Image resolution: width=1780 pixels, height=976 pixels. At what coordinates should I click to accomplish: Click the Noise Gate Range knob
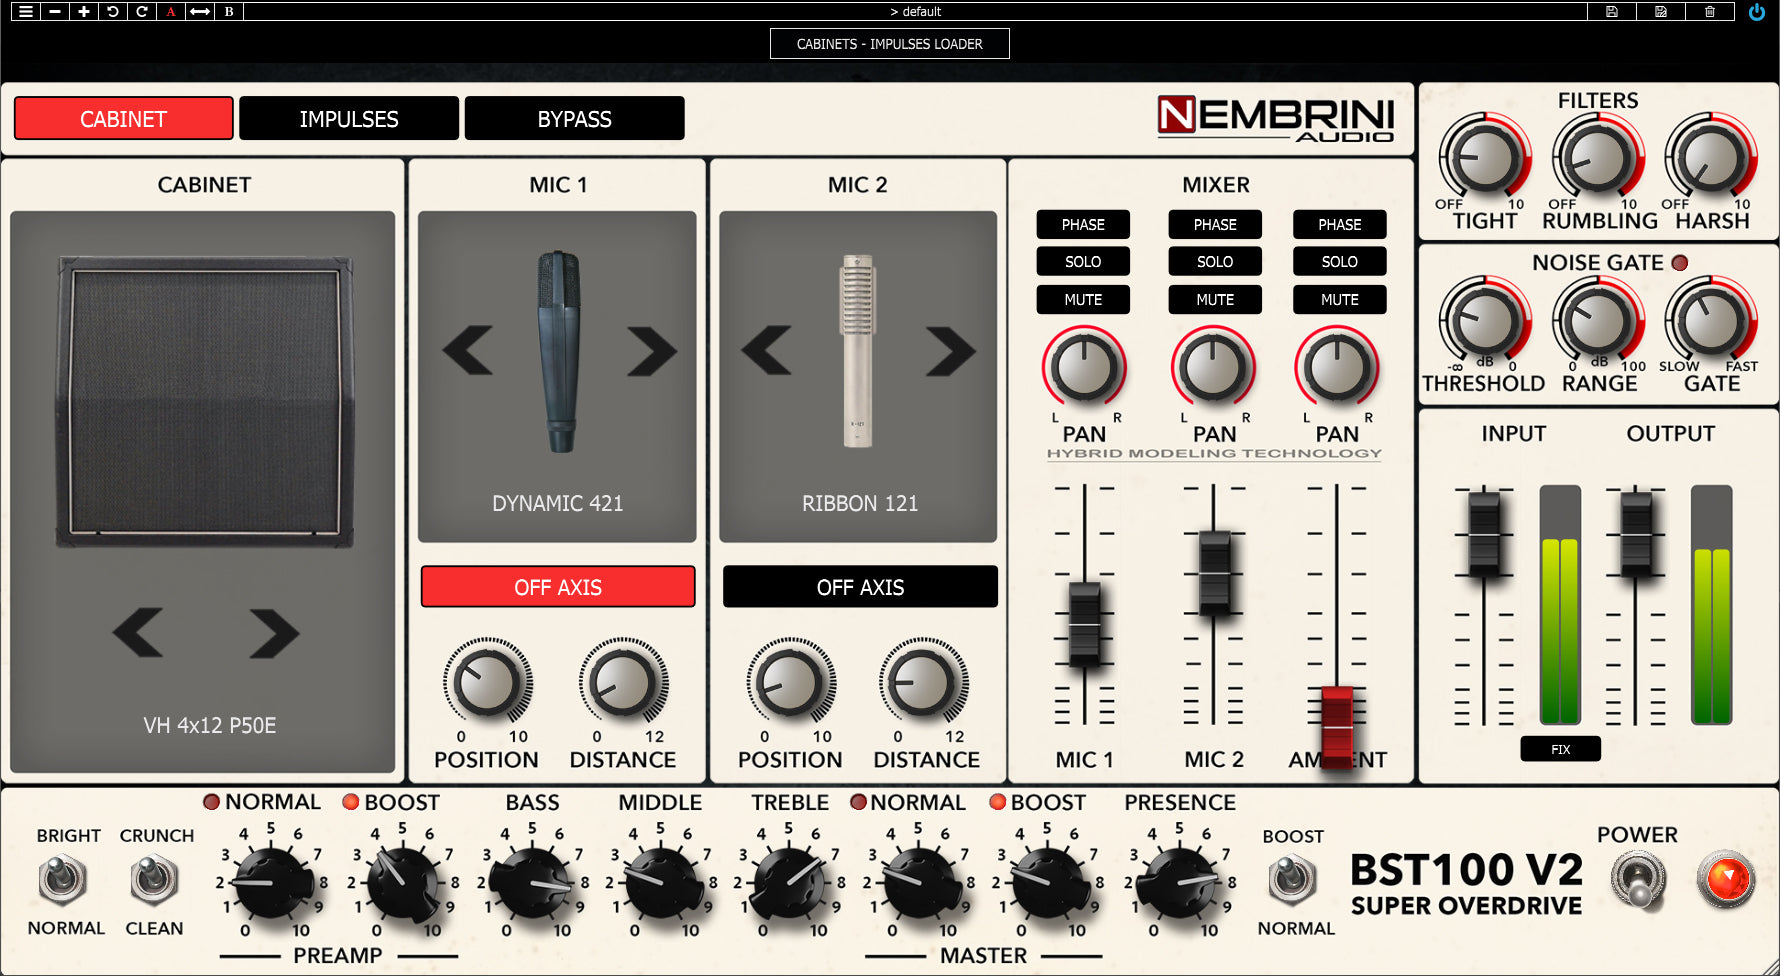(x=1598, y=321)
